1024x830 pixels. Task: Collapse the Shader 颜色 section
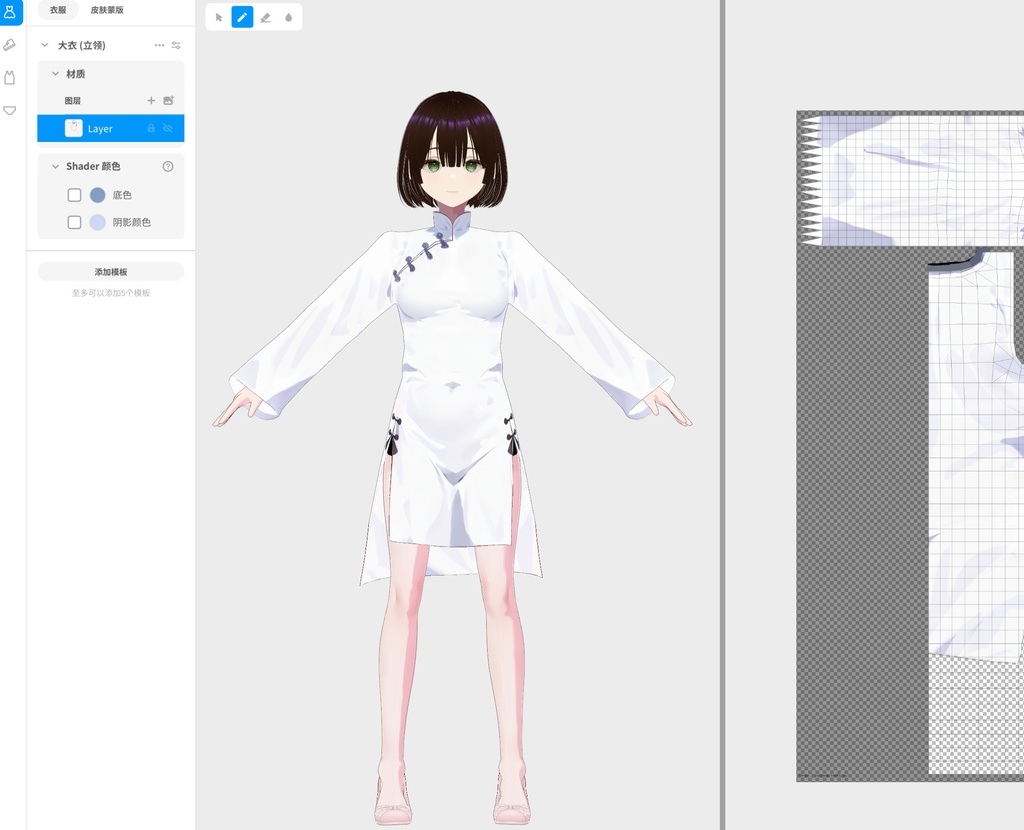(x=56, y=166)
